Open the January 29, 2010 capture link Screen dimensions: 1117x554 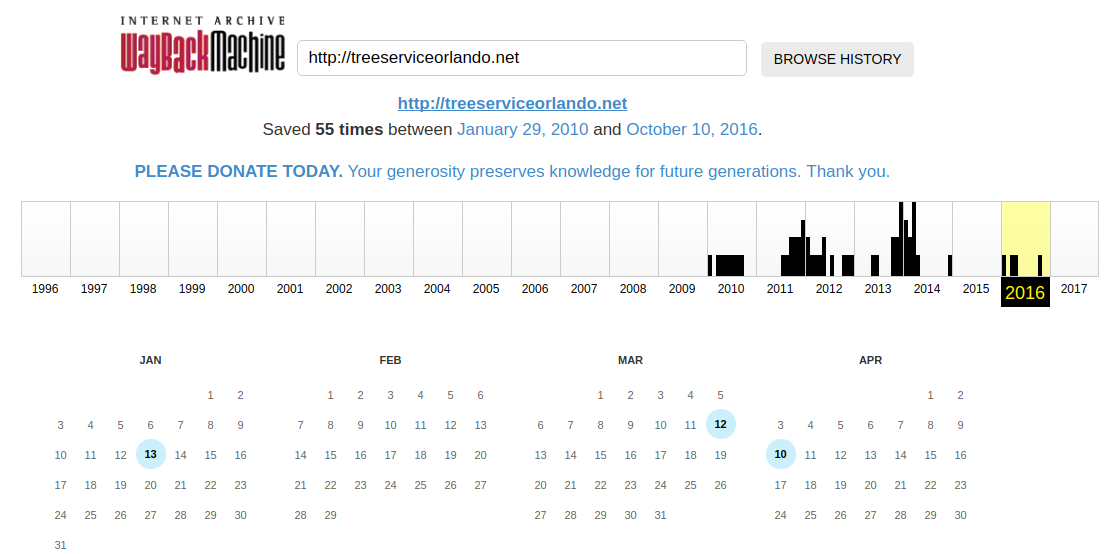point(522,130)
